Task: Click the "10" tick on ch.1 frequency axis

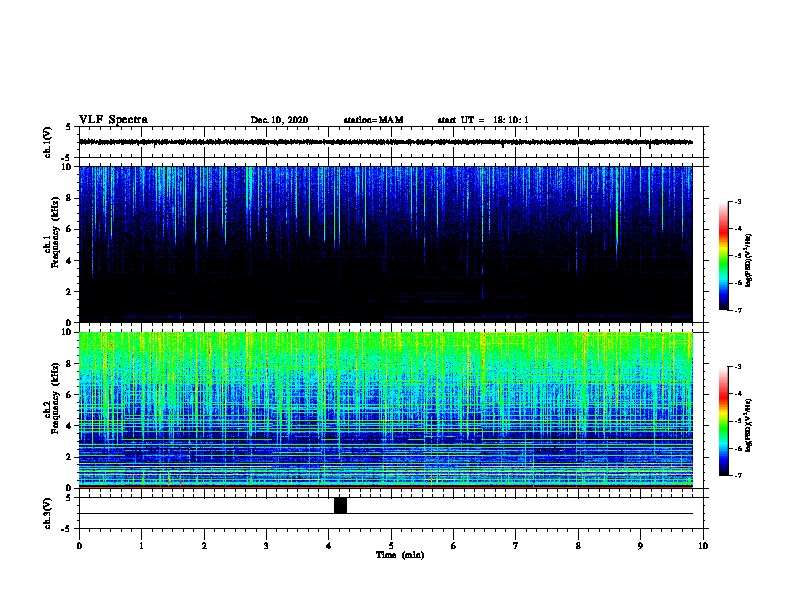Action: [x=68, y=167]
